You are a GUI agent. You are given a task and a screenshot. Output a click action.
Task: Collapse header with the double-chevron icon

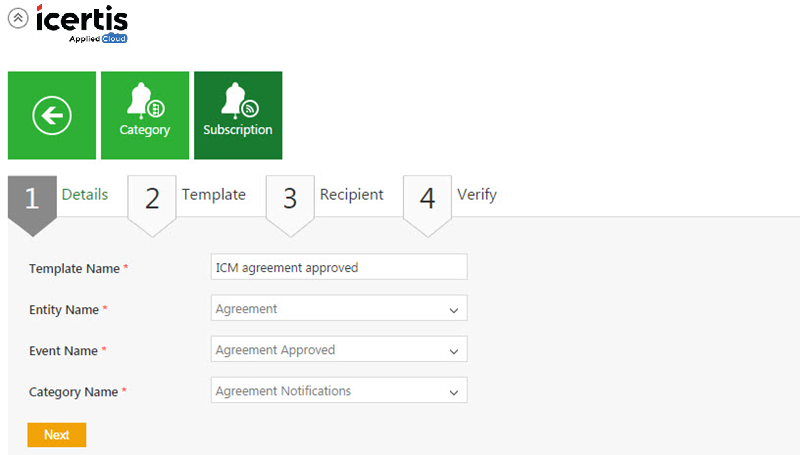coord(18,18)
